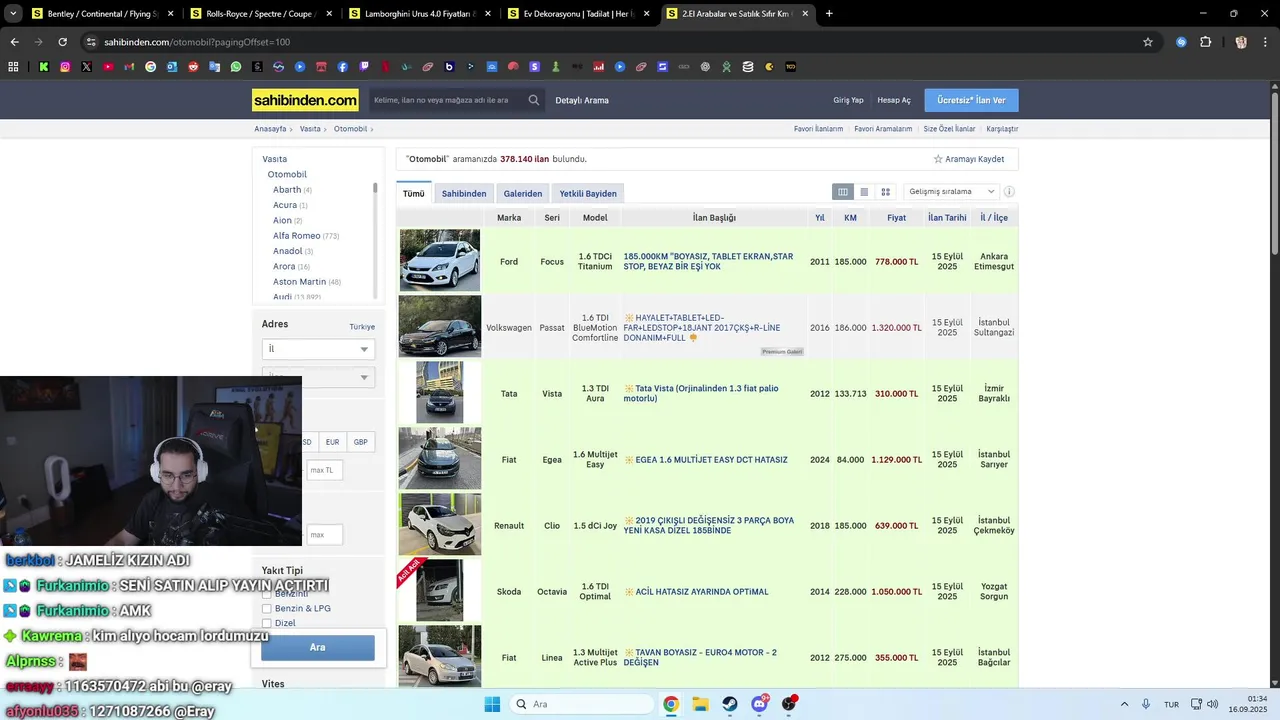Select the classic table view icon

tap(843, 192)
